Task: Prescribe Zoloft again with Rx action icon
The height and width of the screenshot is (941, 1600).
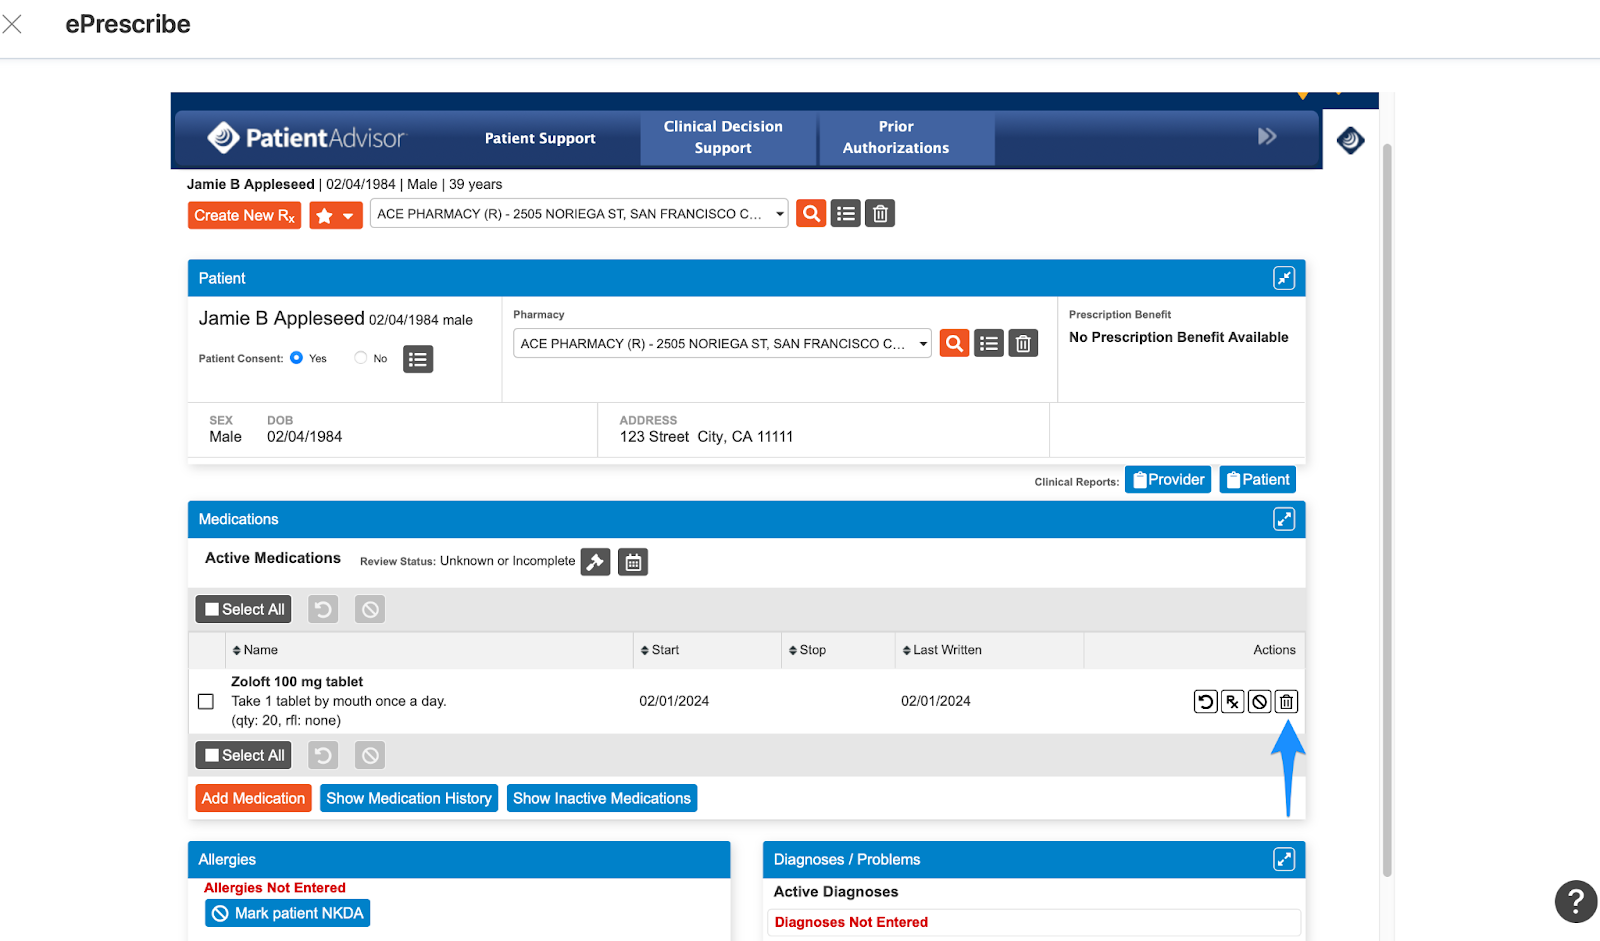Action: (x=1233, y=702)
